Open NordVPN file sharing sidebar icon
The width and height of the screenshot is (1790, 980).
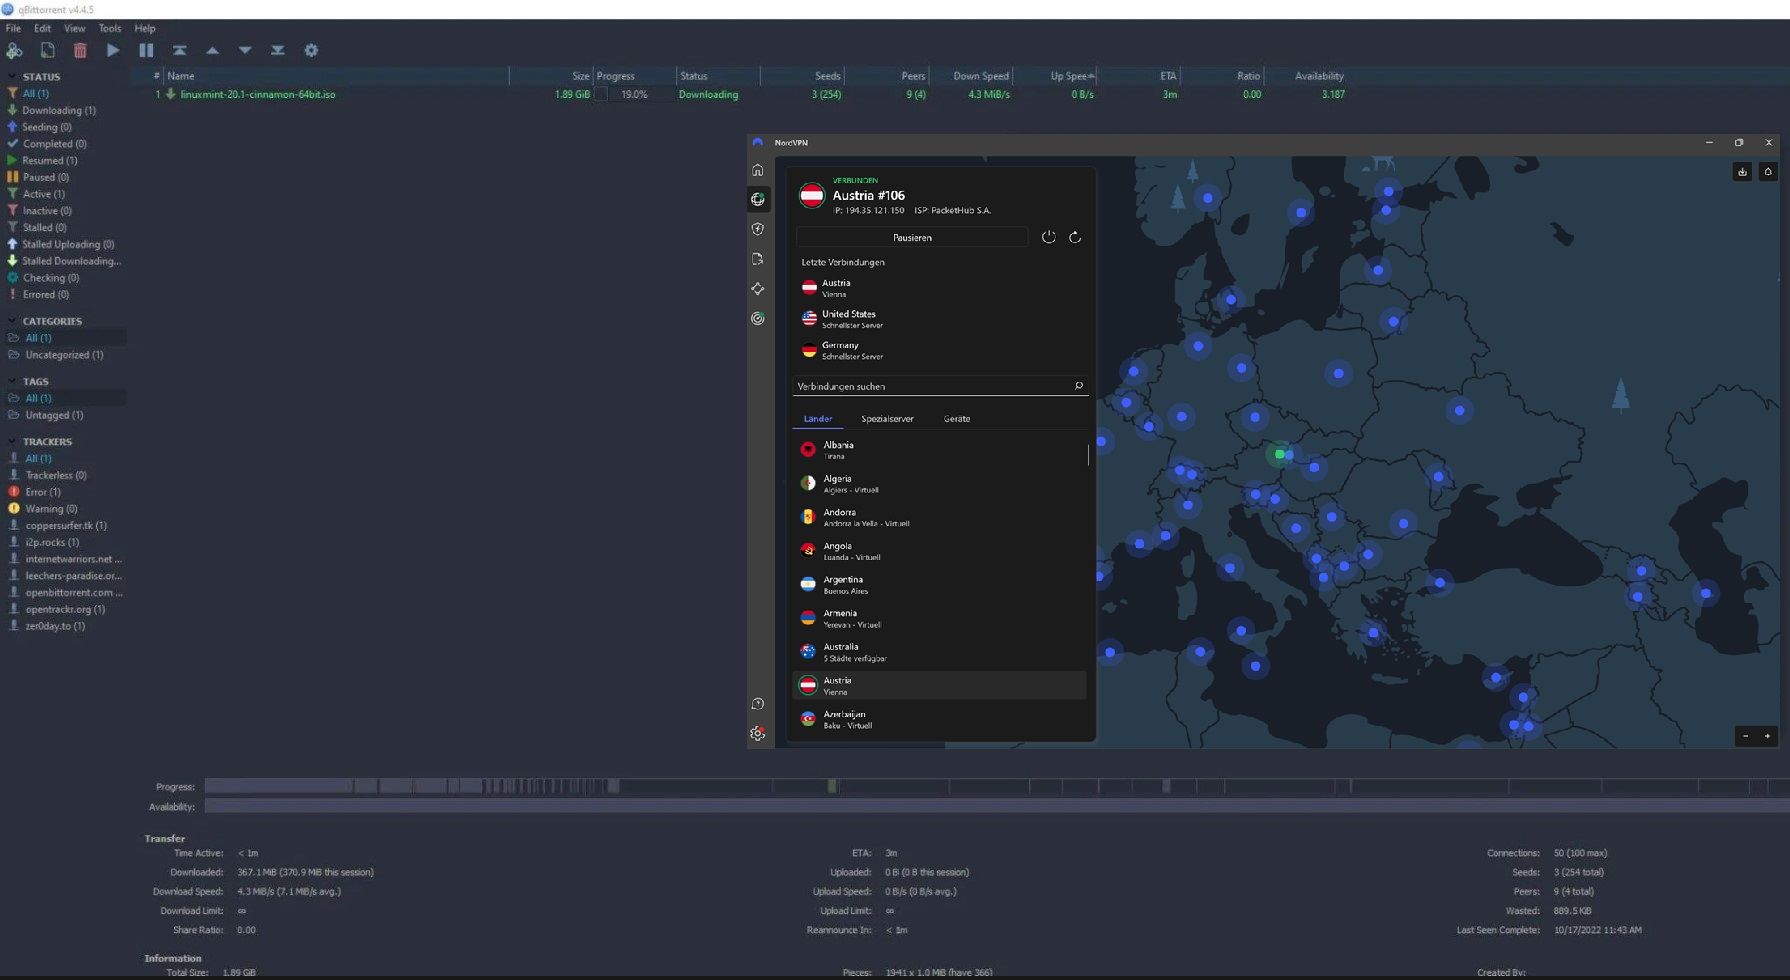tap(758, 259)
